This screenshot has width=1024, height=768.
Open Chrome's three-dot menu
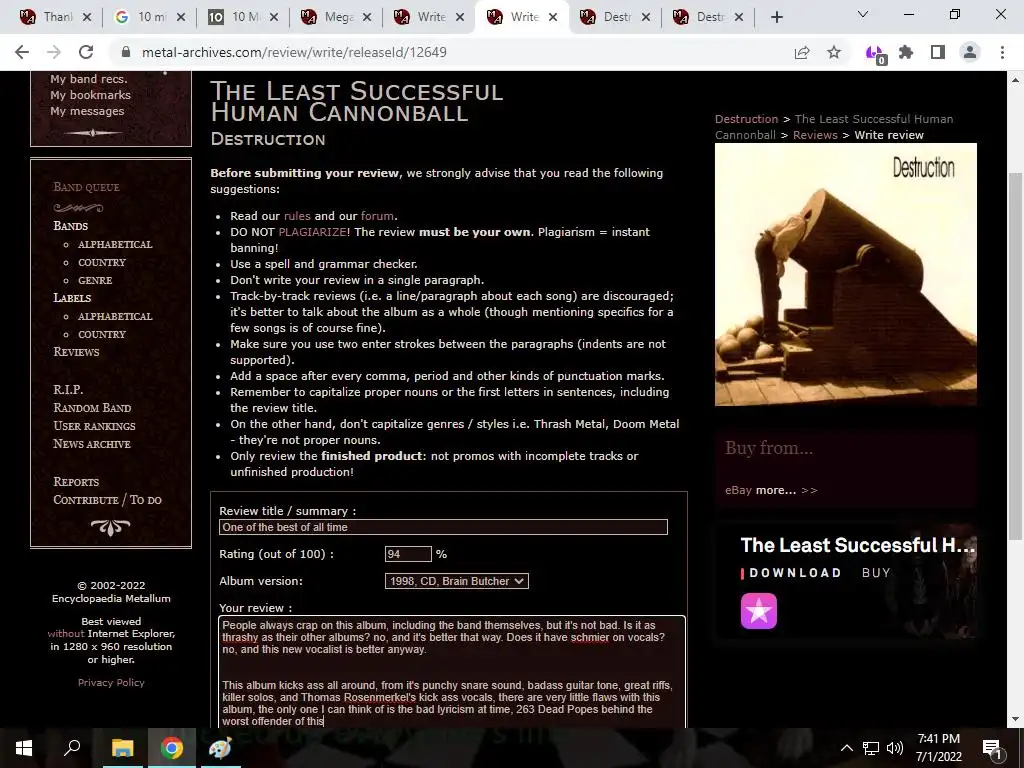[x=1002, y=52]
